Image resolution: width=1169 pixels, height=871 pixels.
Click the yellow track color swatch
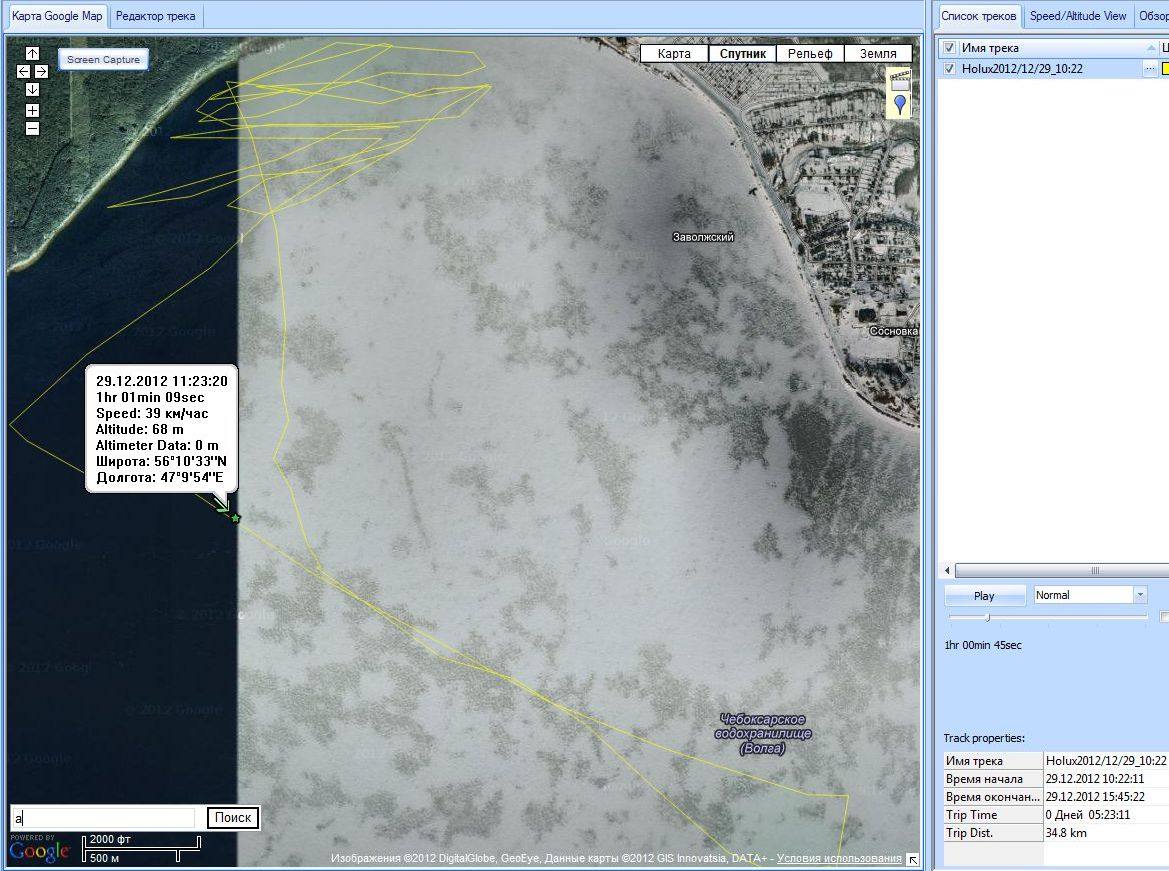pyautogui.click(x=1165, y=69)
